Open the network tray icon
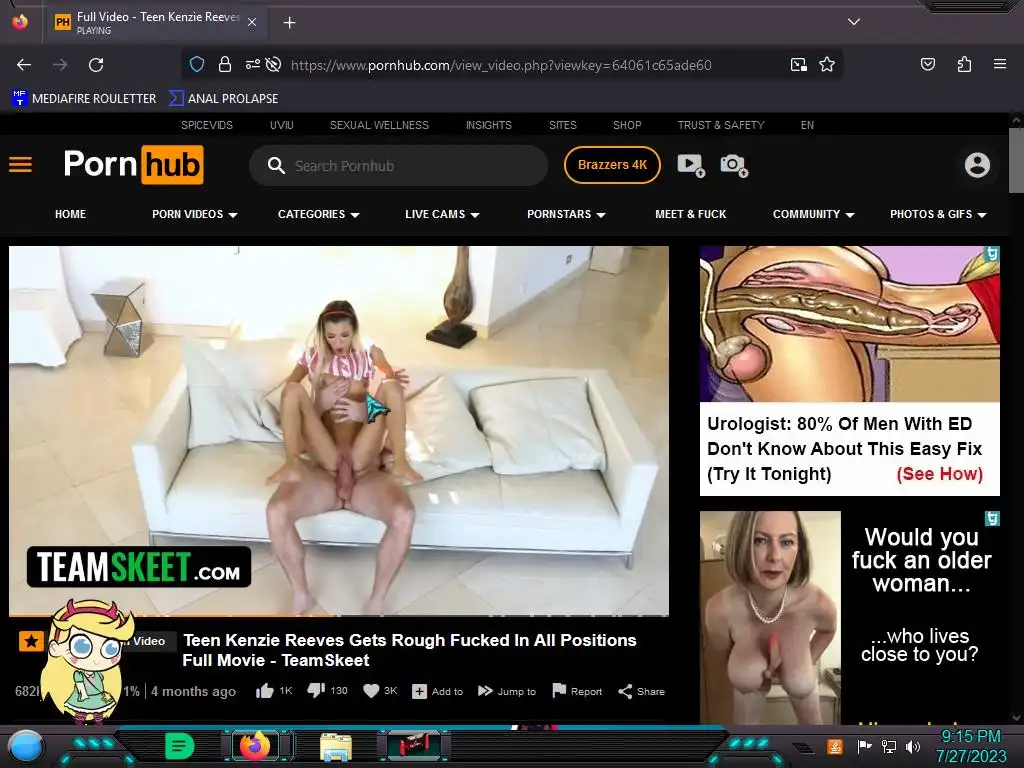 coord(889,746)
